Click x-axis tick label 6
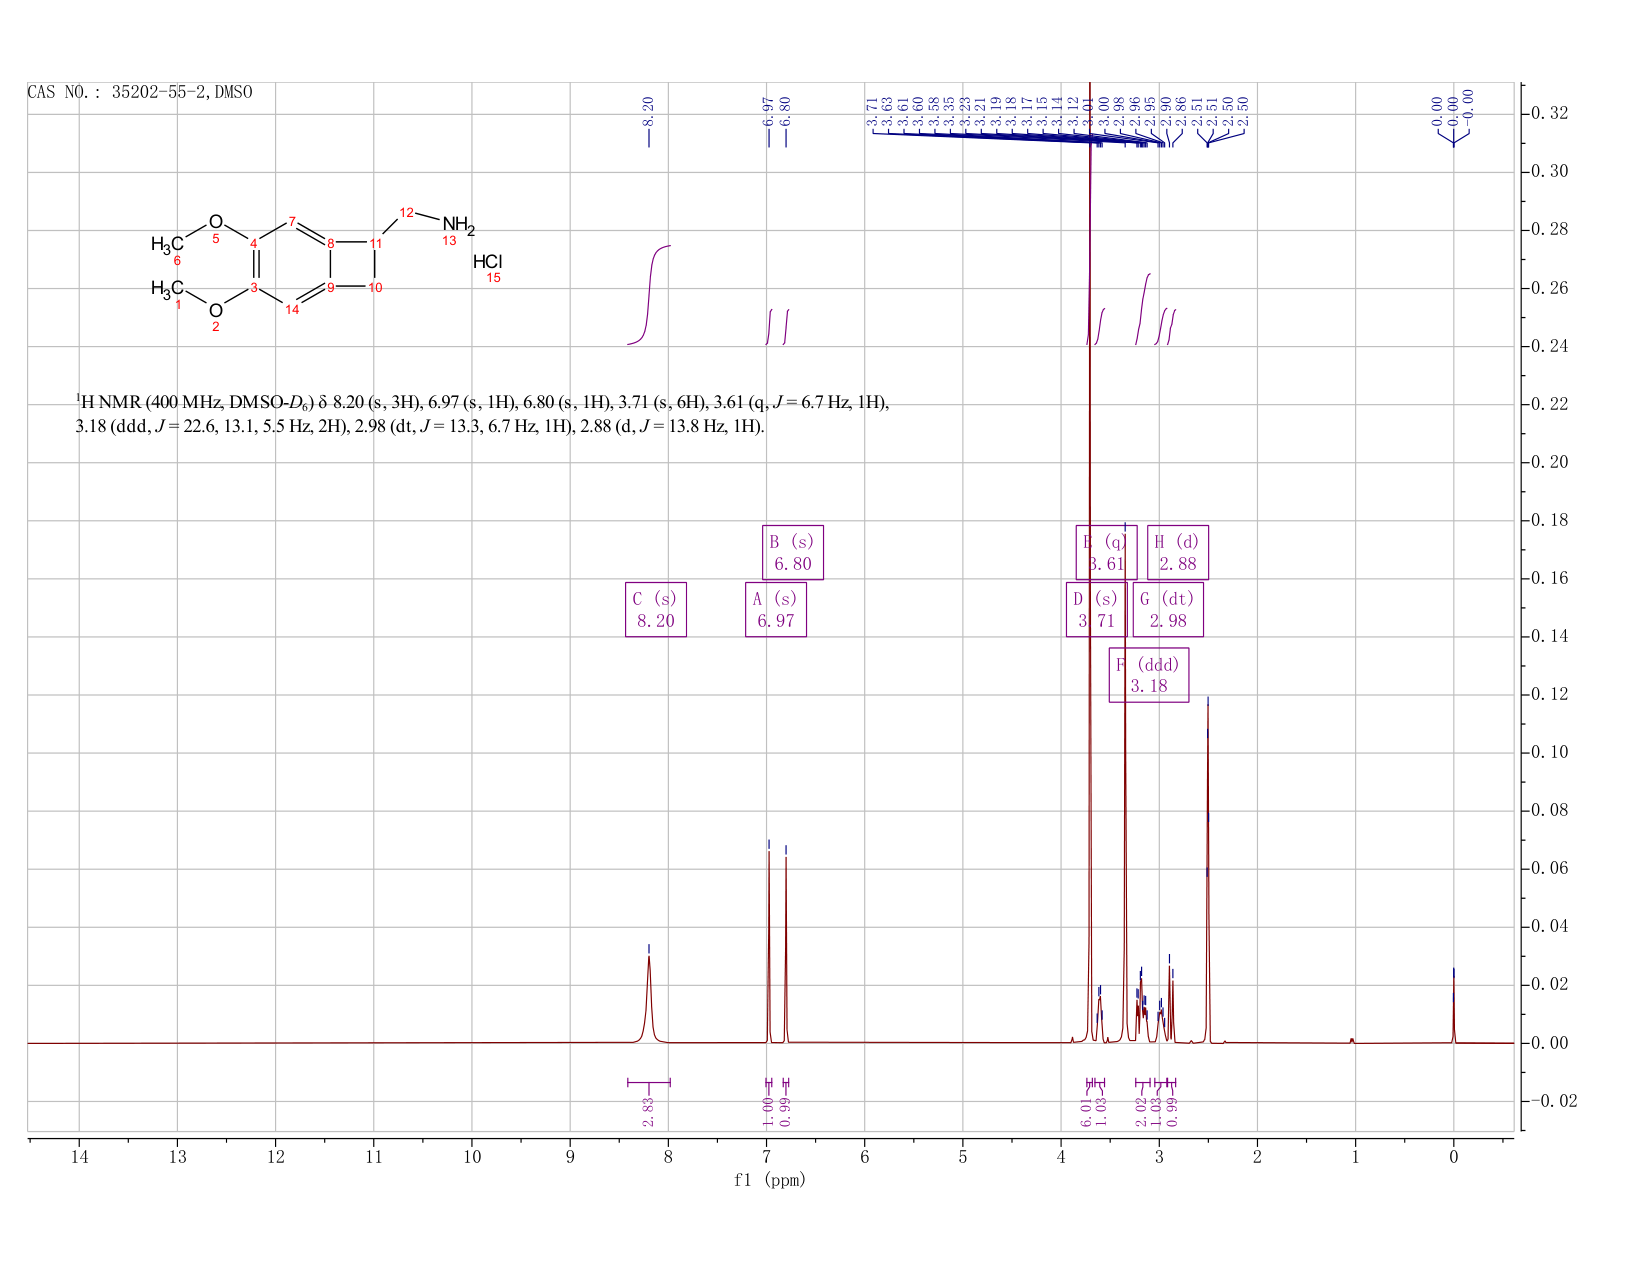The image size is (1650, 1275). pyautogui.click(x=864, y=1157)
